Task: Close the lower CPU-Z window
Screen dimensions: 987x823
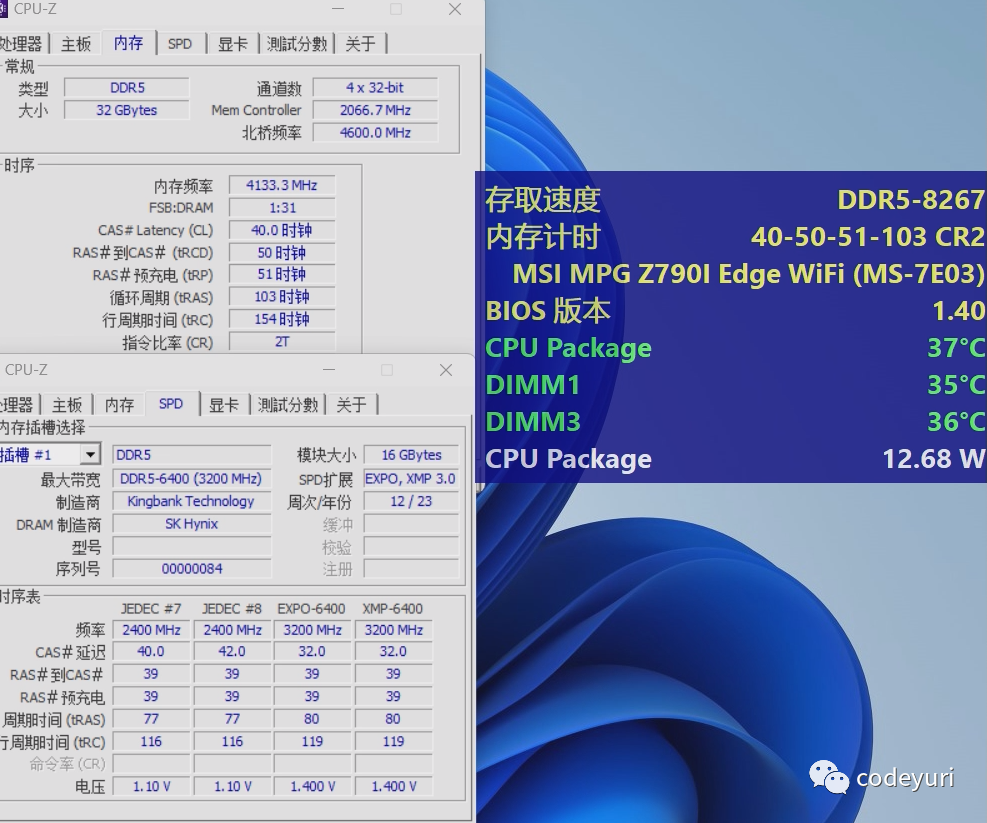Action: (446, 370)
